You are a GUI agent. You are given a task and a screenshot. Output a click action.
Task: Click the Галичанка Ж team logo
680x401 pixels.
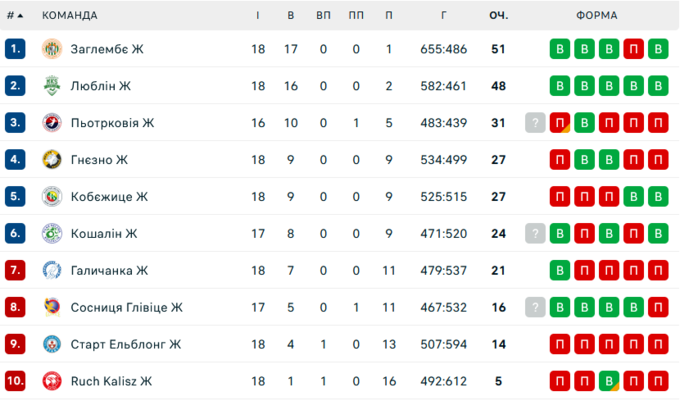52,271
